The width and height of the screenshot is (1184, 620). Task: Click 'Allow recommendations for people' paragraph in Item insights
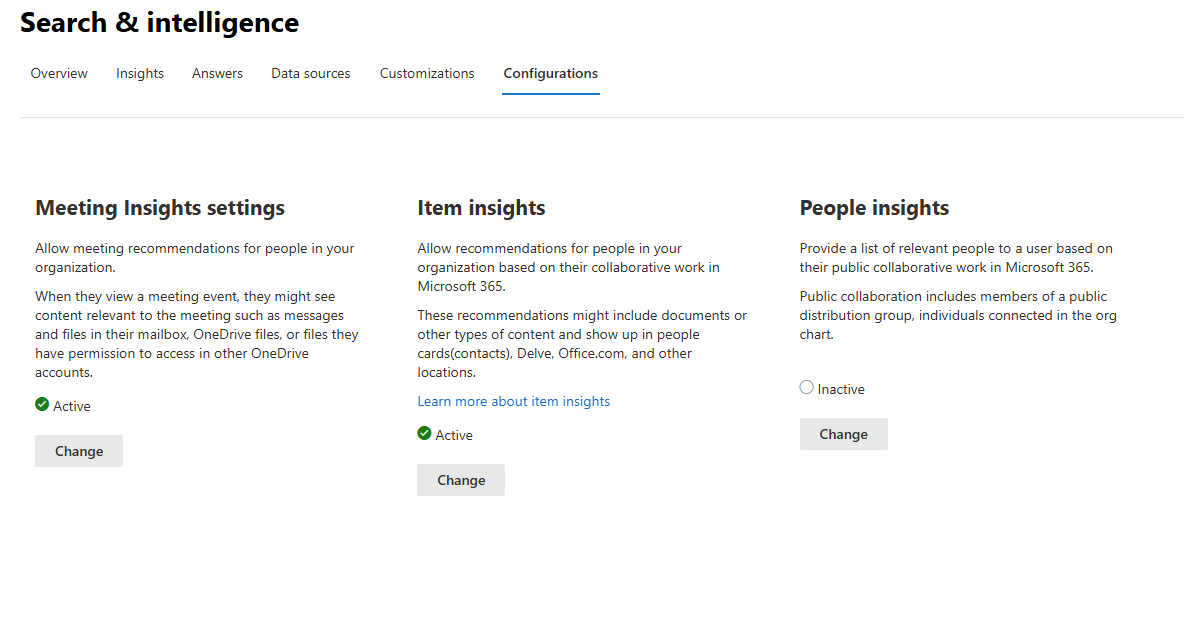click(x=569, y=267)
